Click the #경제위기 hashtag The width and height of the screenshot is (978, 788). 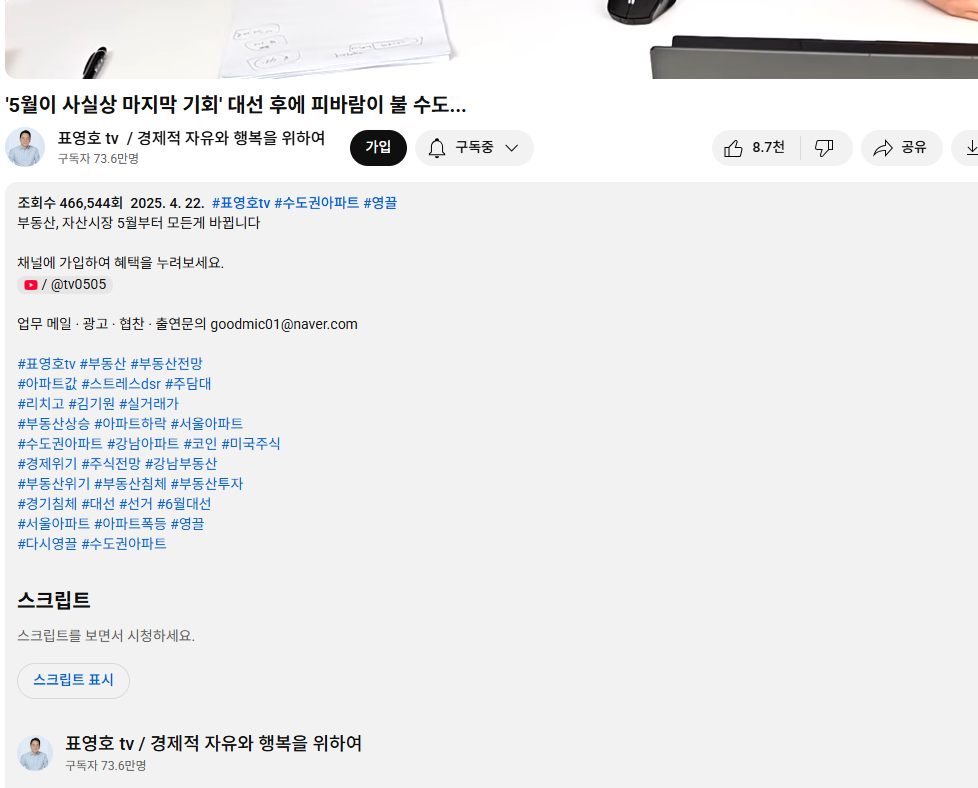[x=47, y=464]
